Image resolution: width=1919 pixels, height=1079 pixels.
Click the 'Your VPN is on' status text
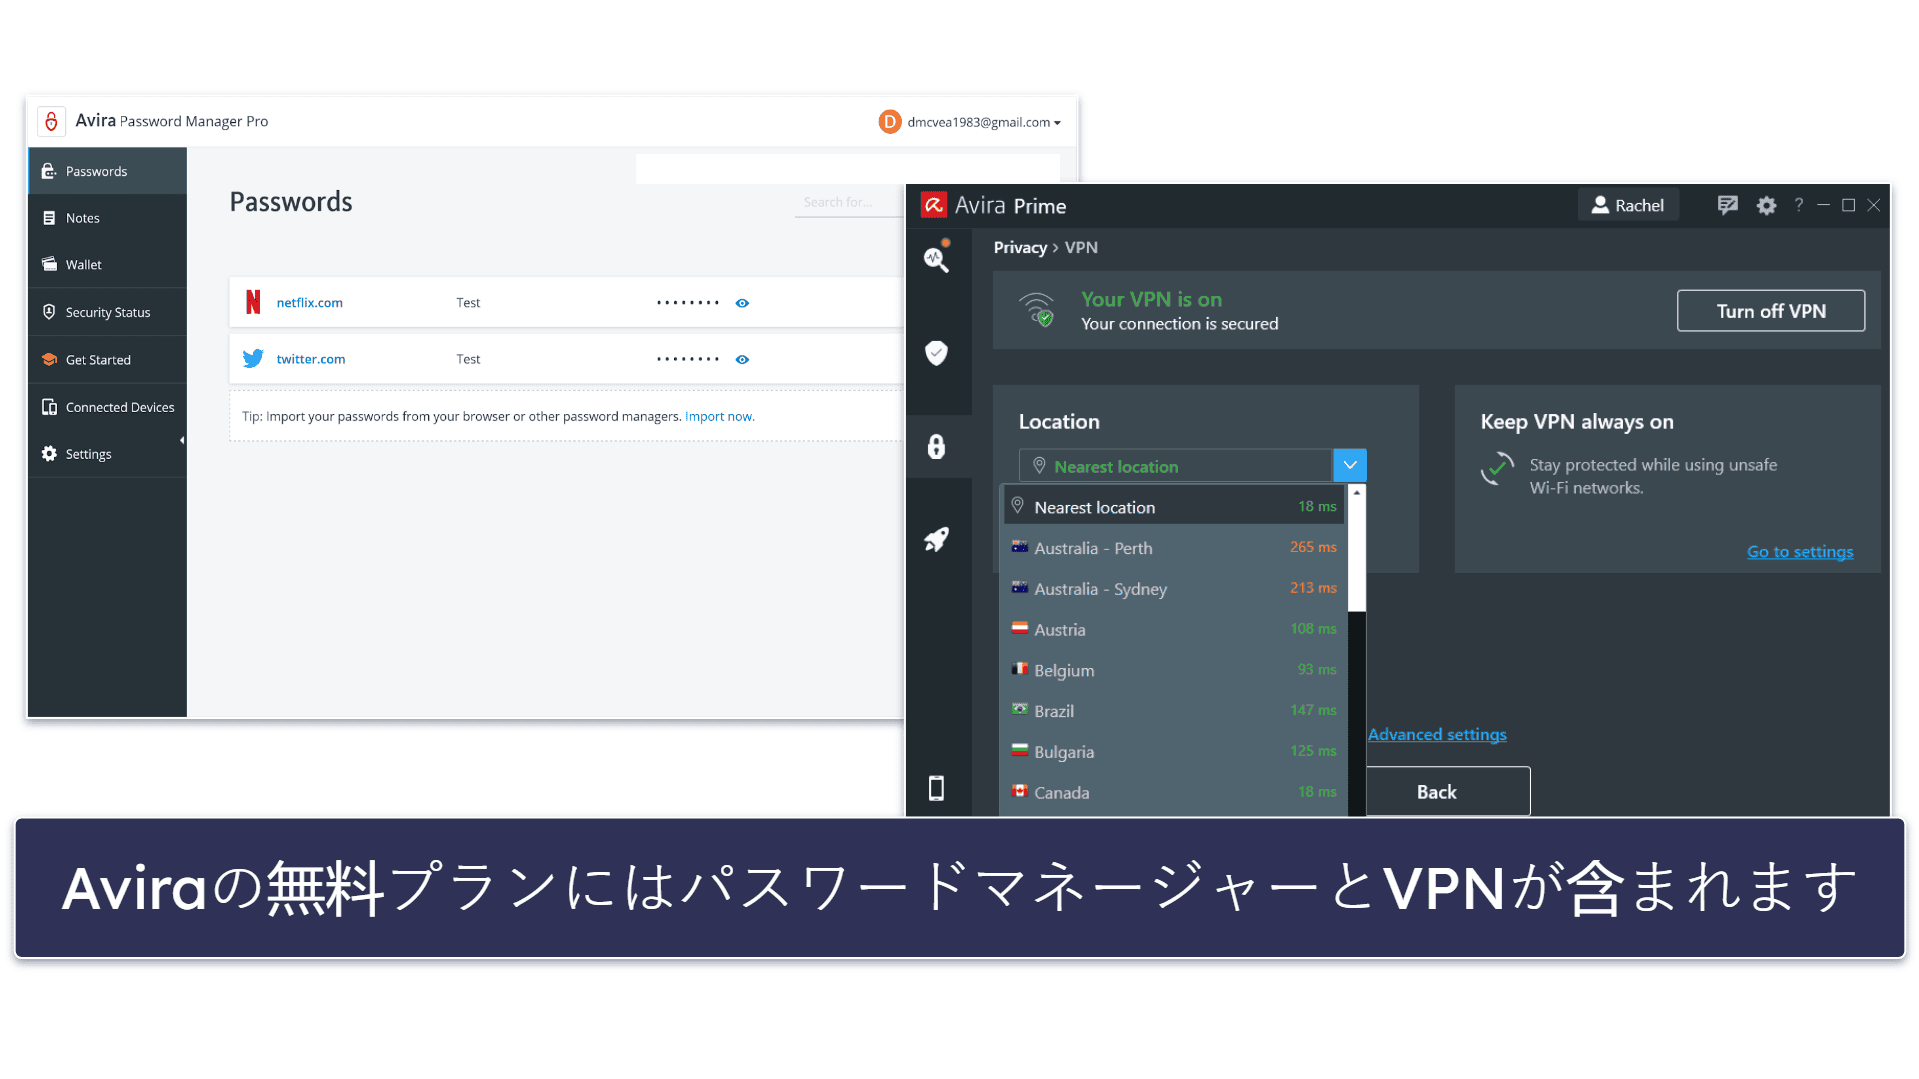click(1151, 299)
